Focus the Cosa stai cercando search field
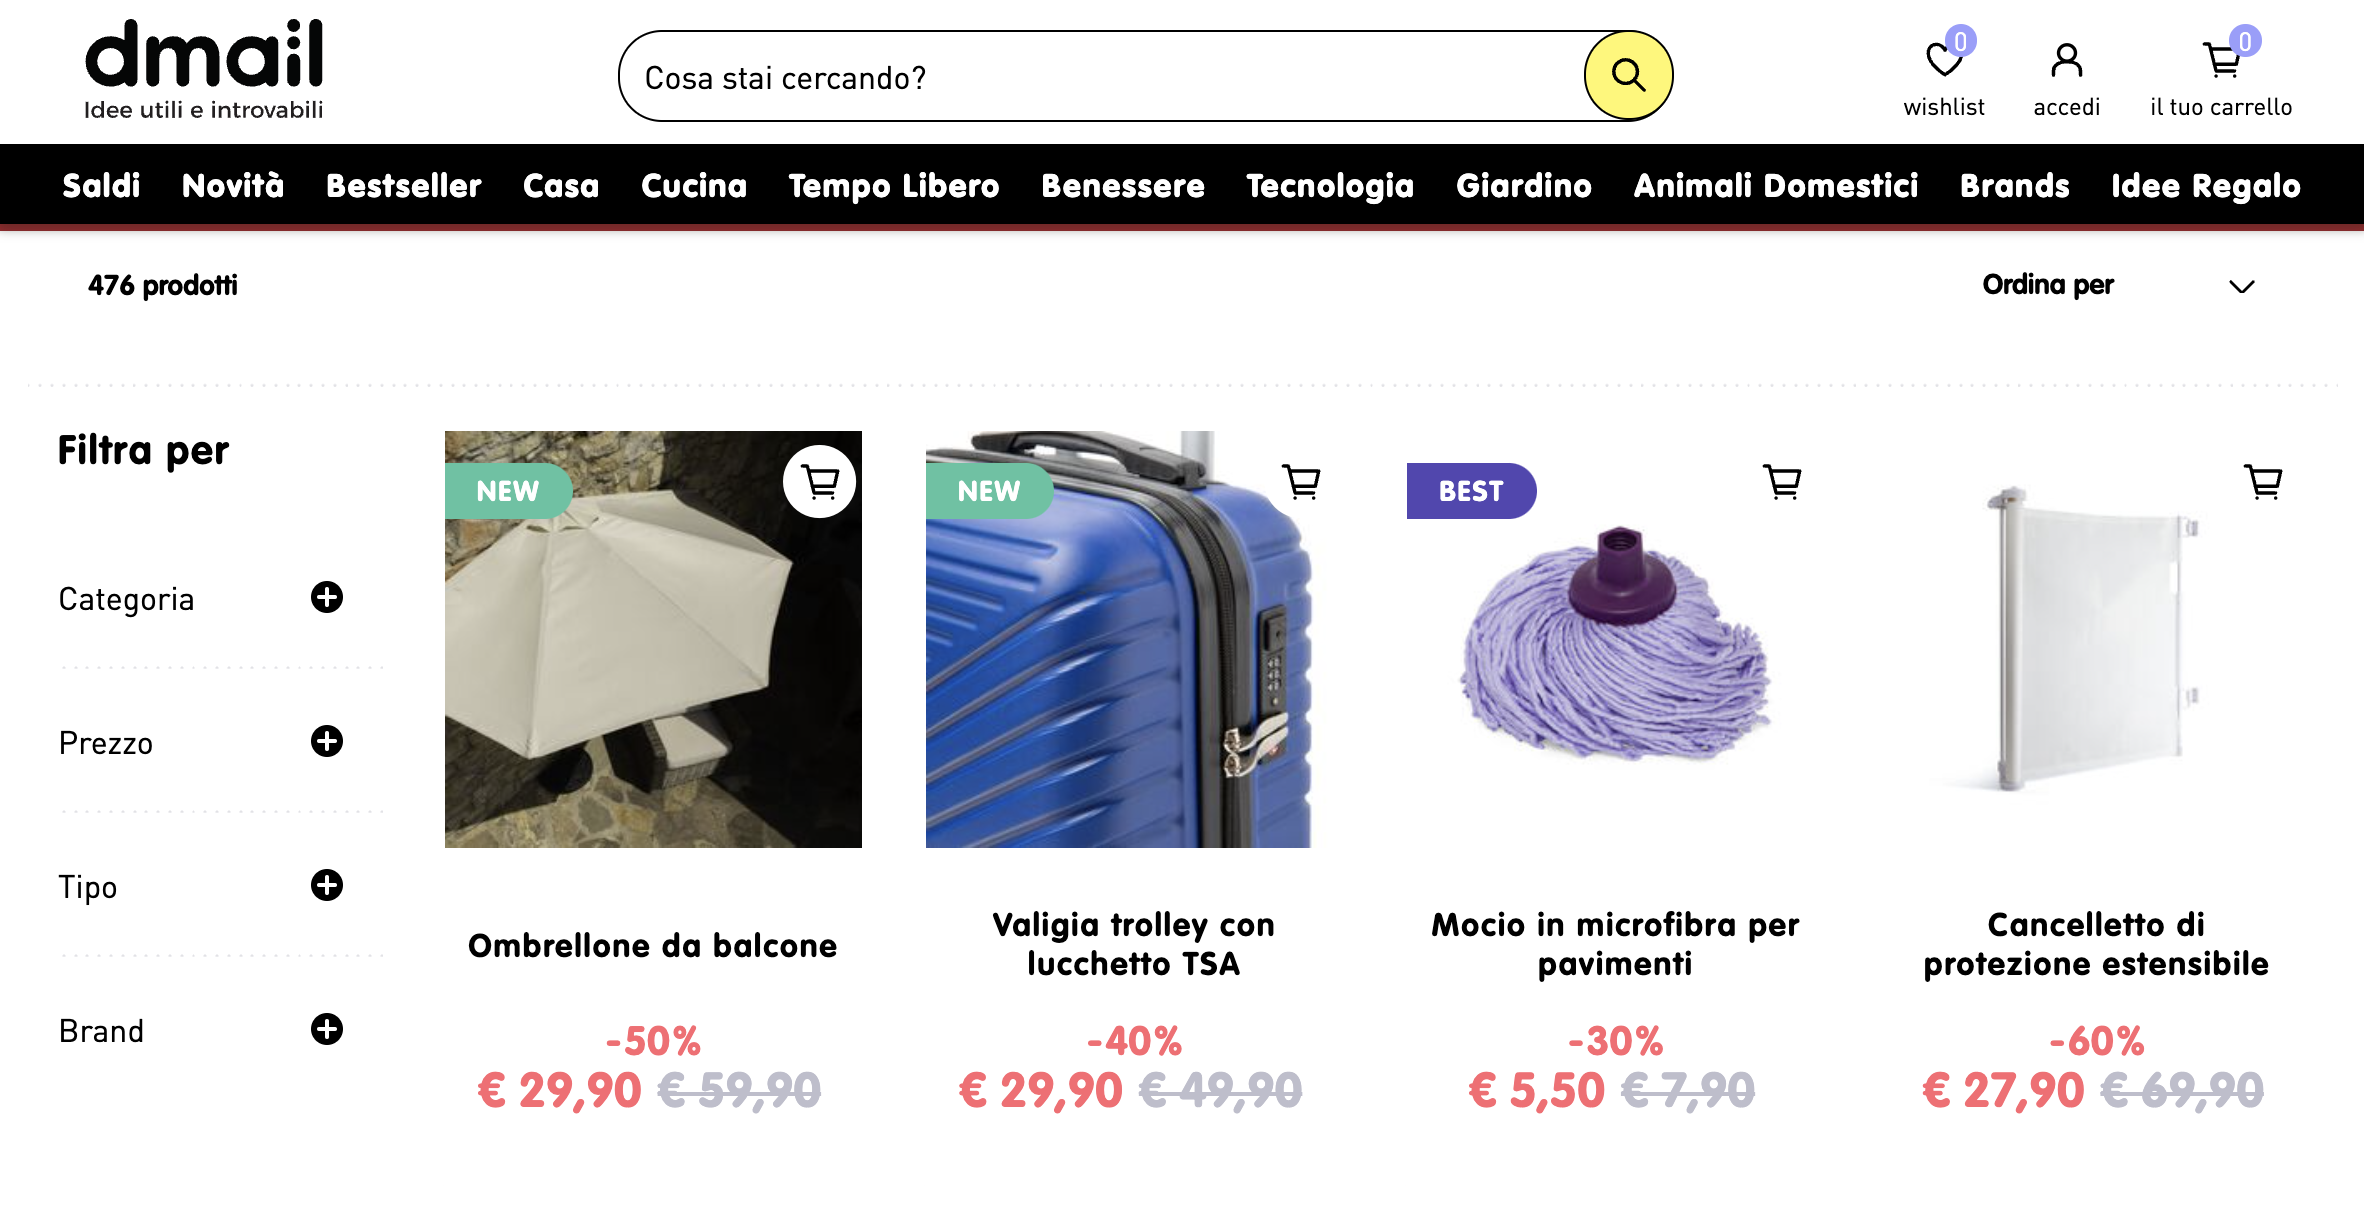The image size is (2364, 1218). (x=1100, y=77)
